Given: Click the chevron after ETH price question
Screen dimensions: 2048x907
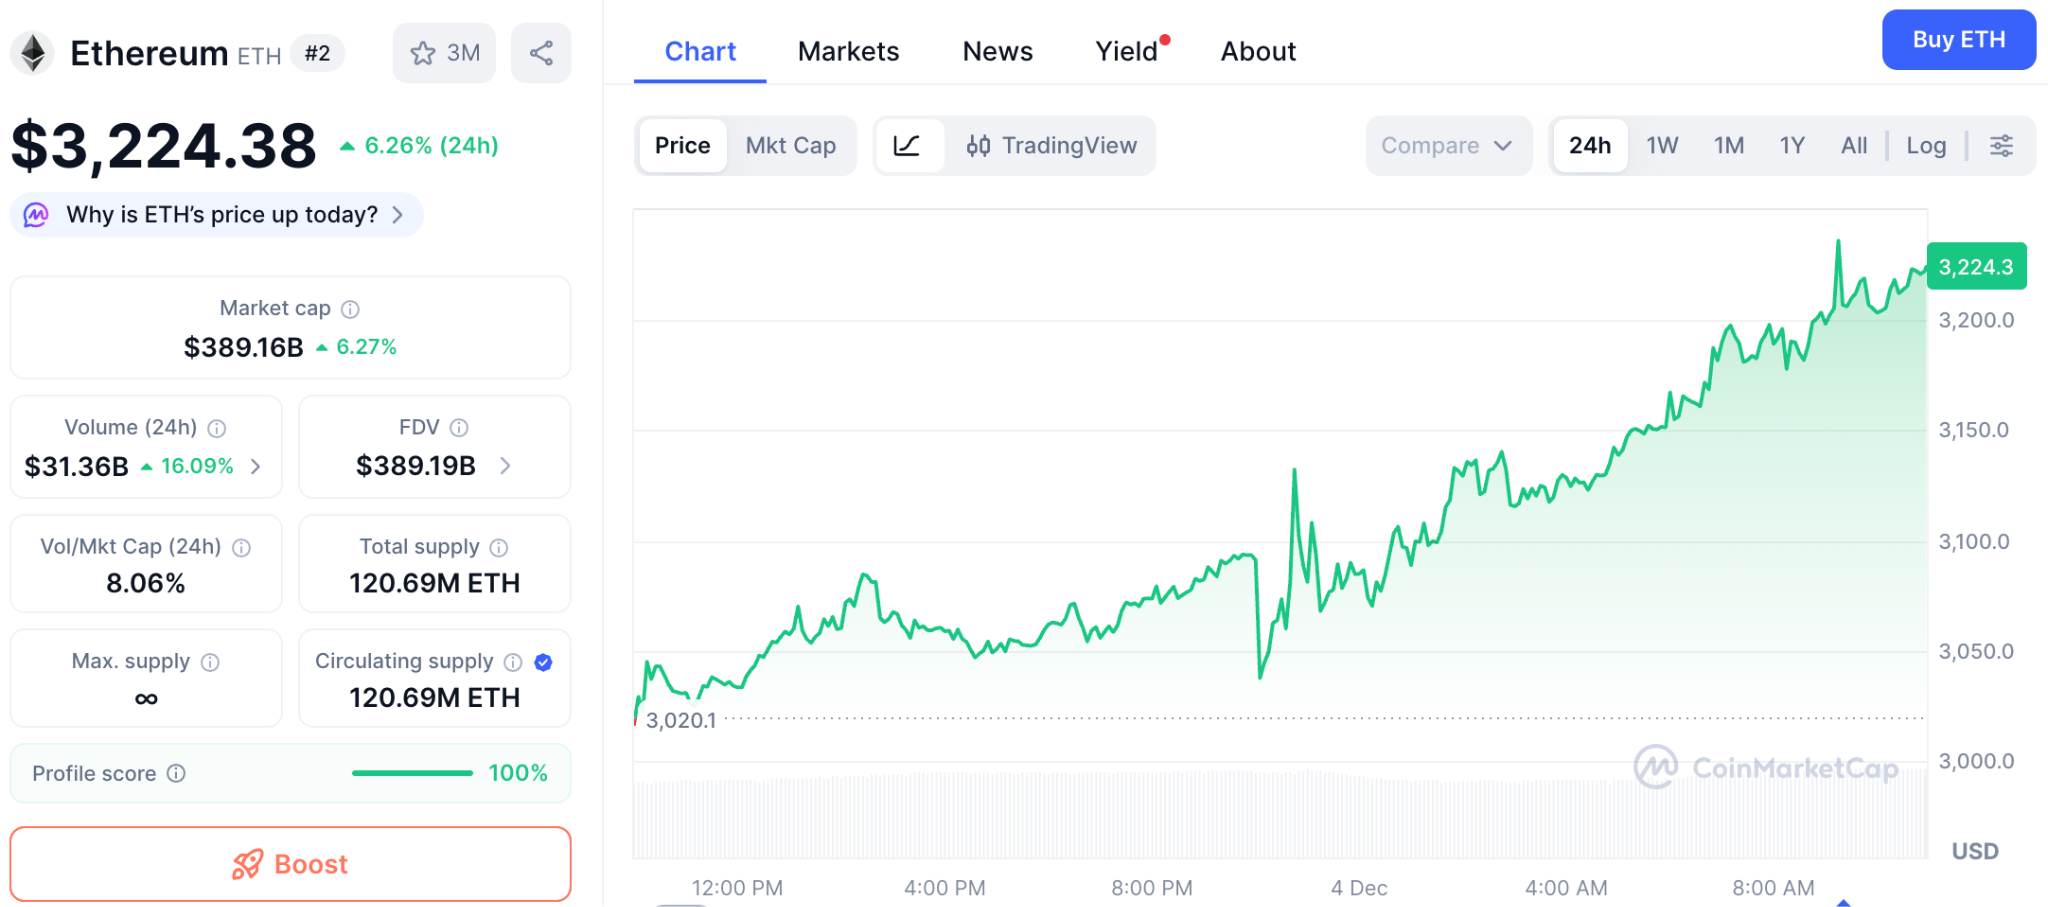Looking at the screenshot, I should click(398, 215).
